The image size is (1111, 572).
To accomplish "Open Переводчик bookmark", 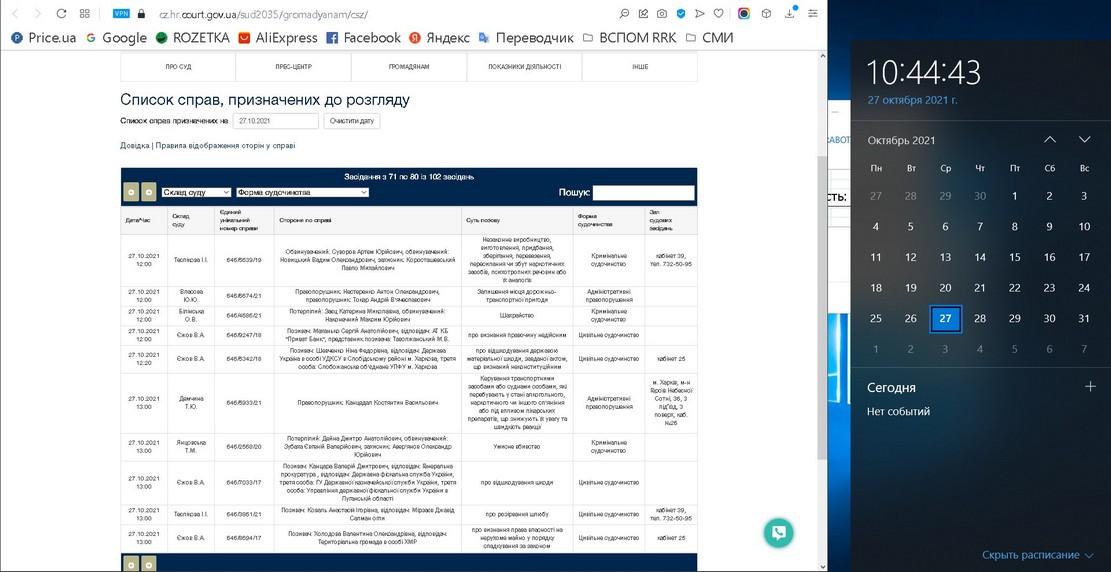I will click(x=526, y=38).
